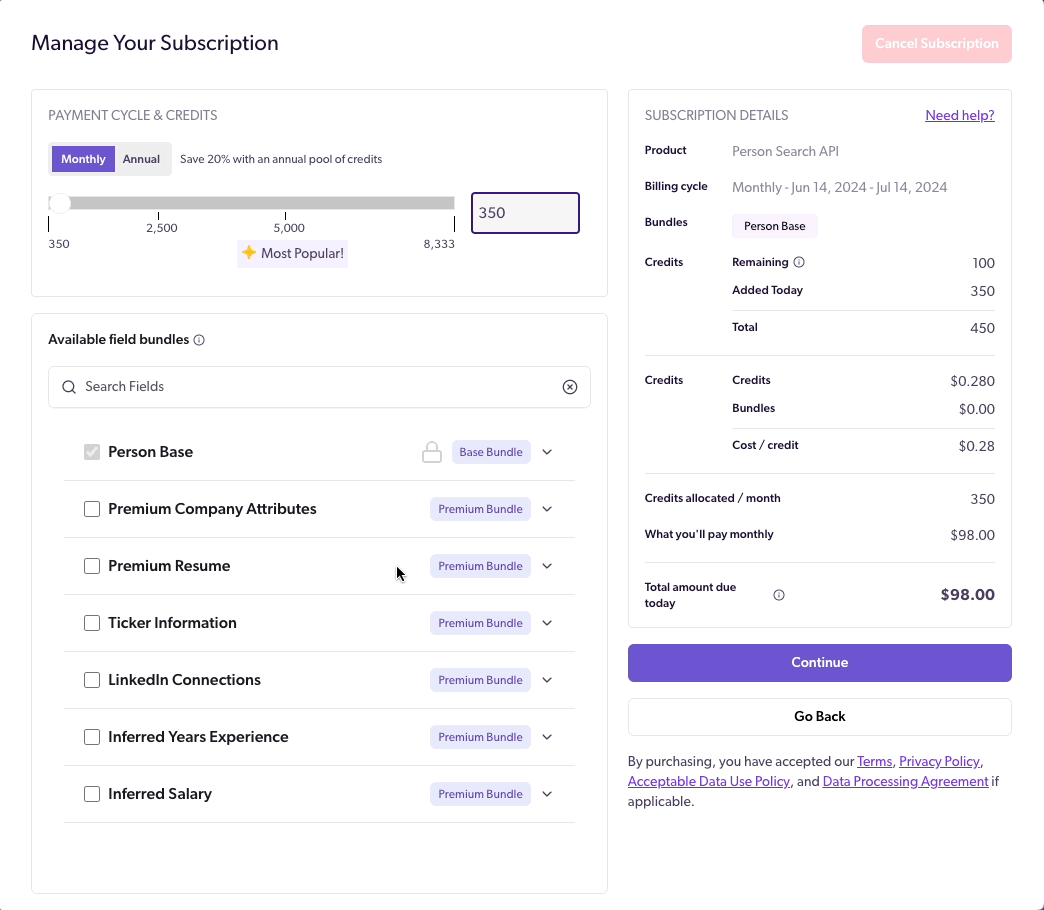Check the Premium Company Attributes checkbox
The height and width of the screenshot is (910, 1044).
click(92, 509)
